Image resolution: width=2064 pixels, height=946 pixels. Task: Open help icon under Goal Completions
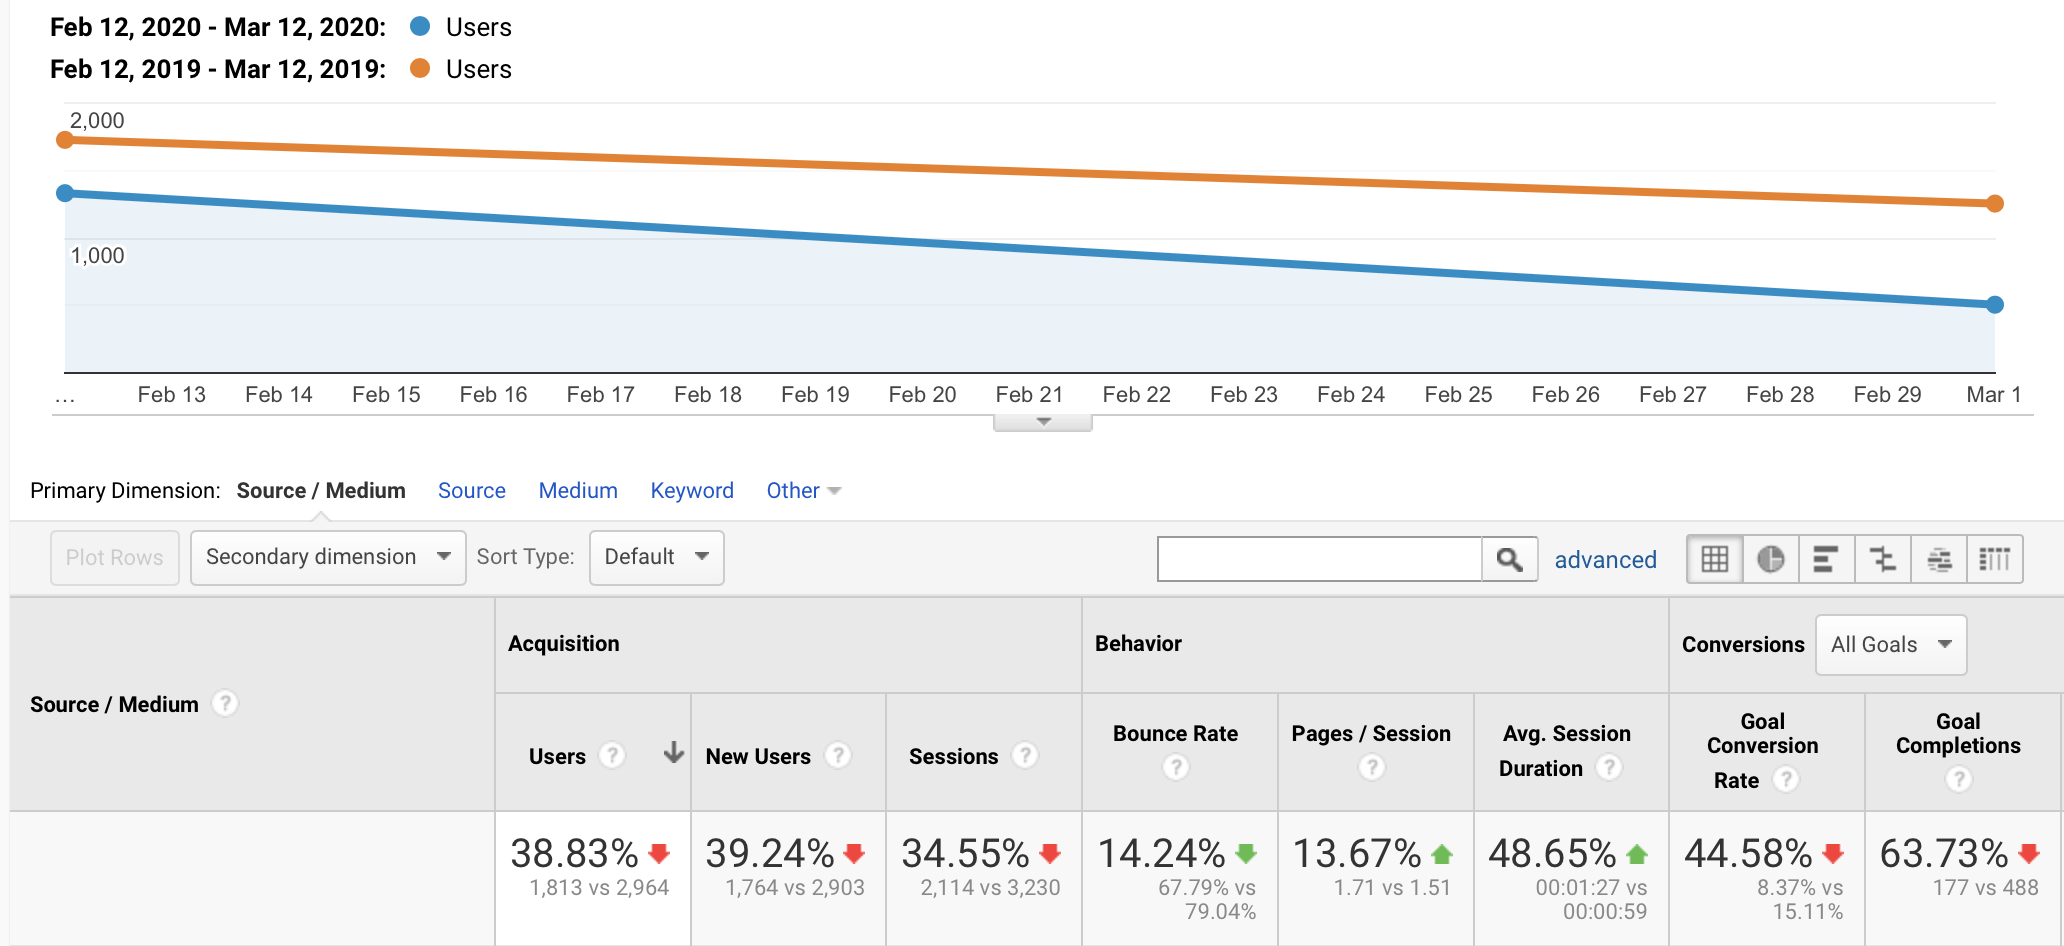point(1959,779)
